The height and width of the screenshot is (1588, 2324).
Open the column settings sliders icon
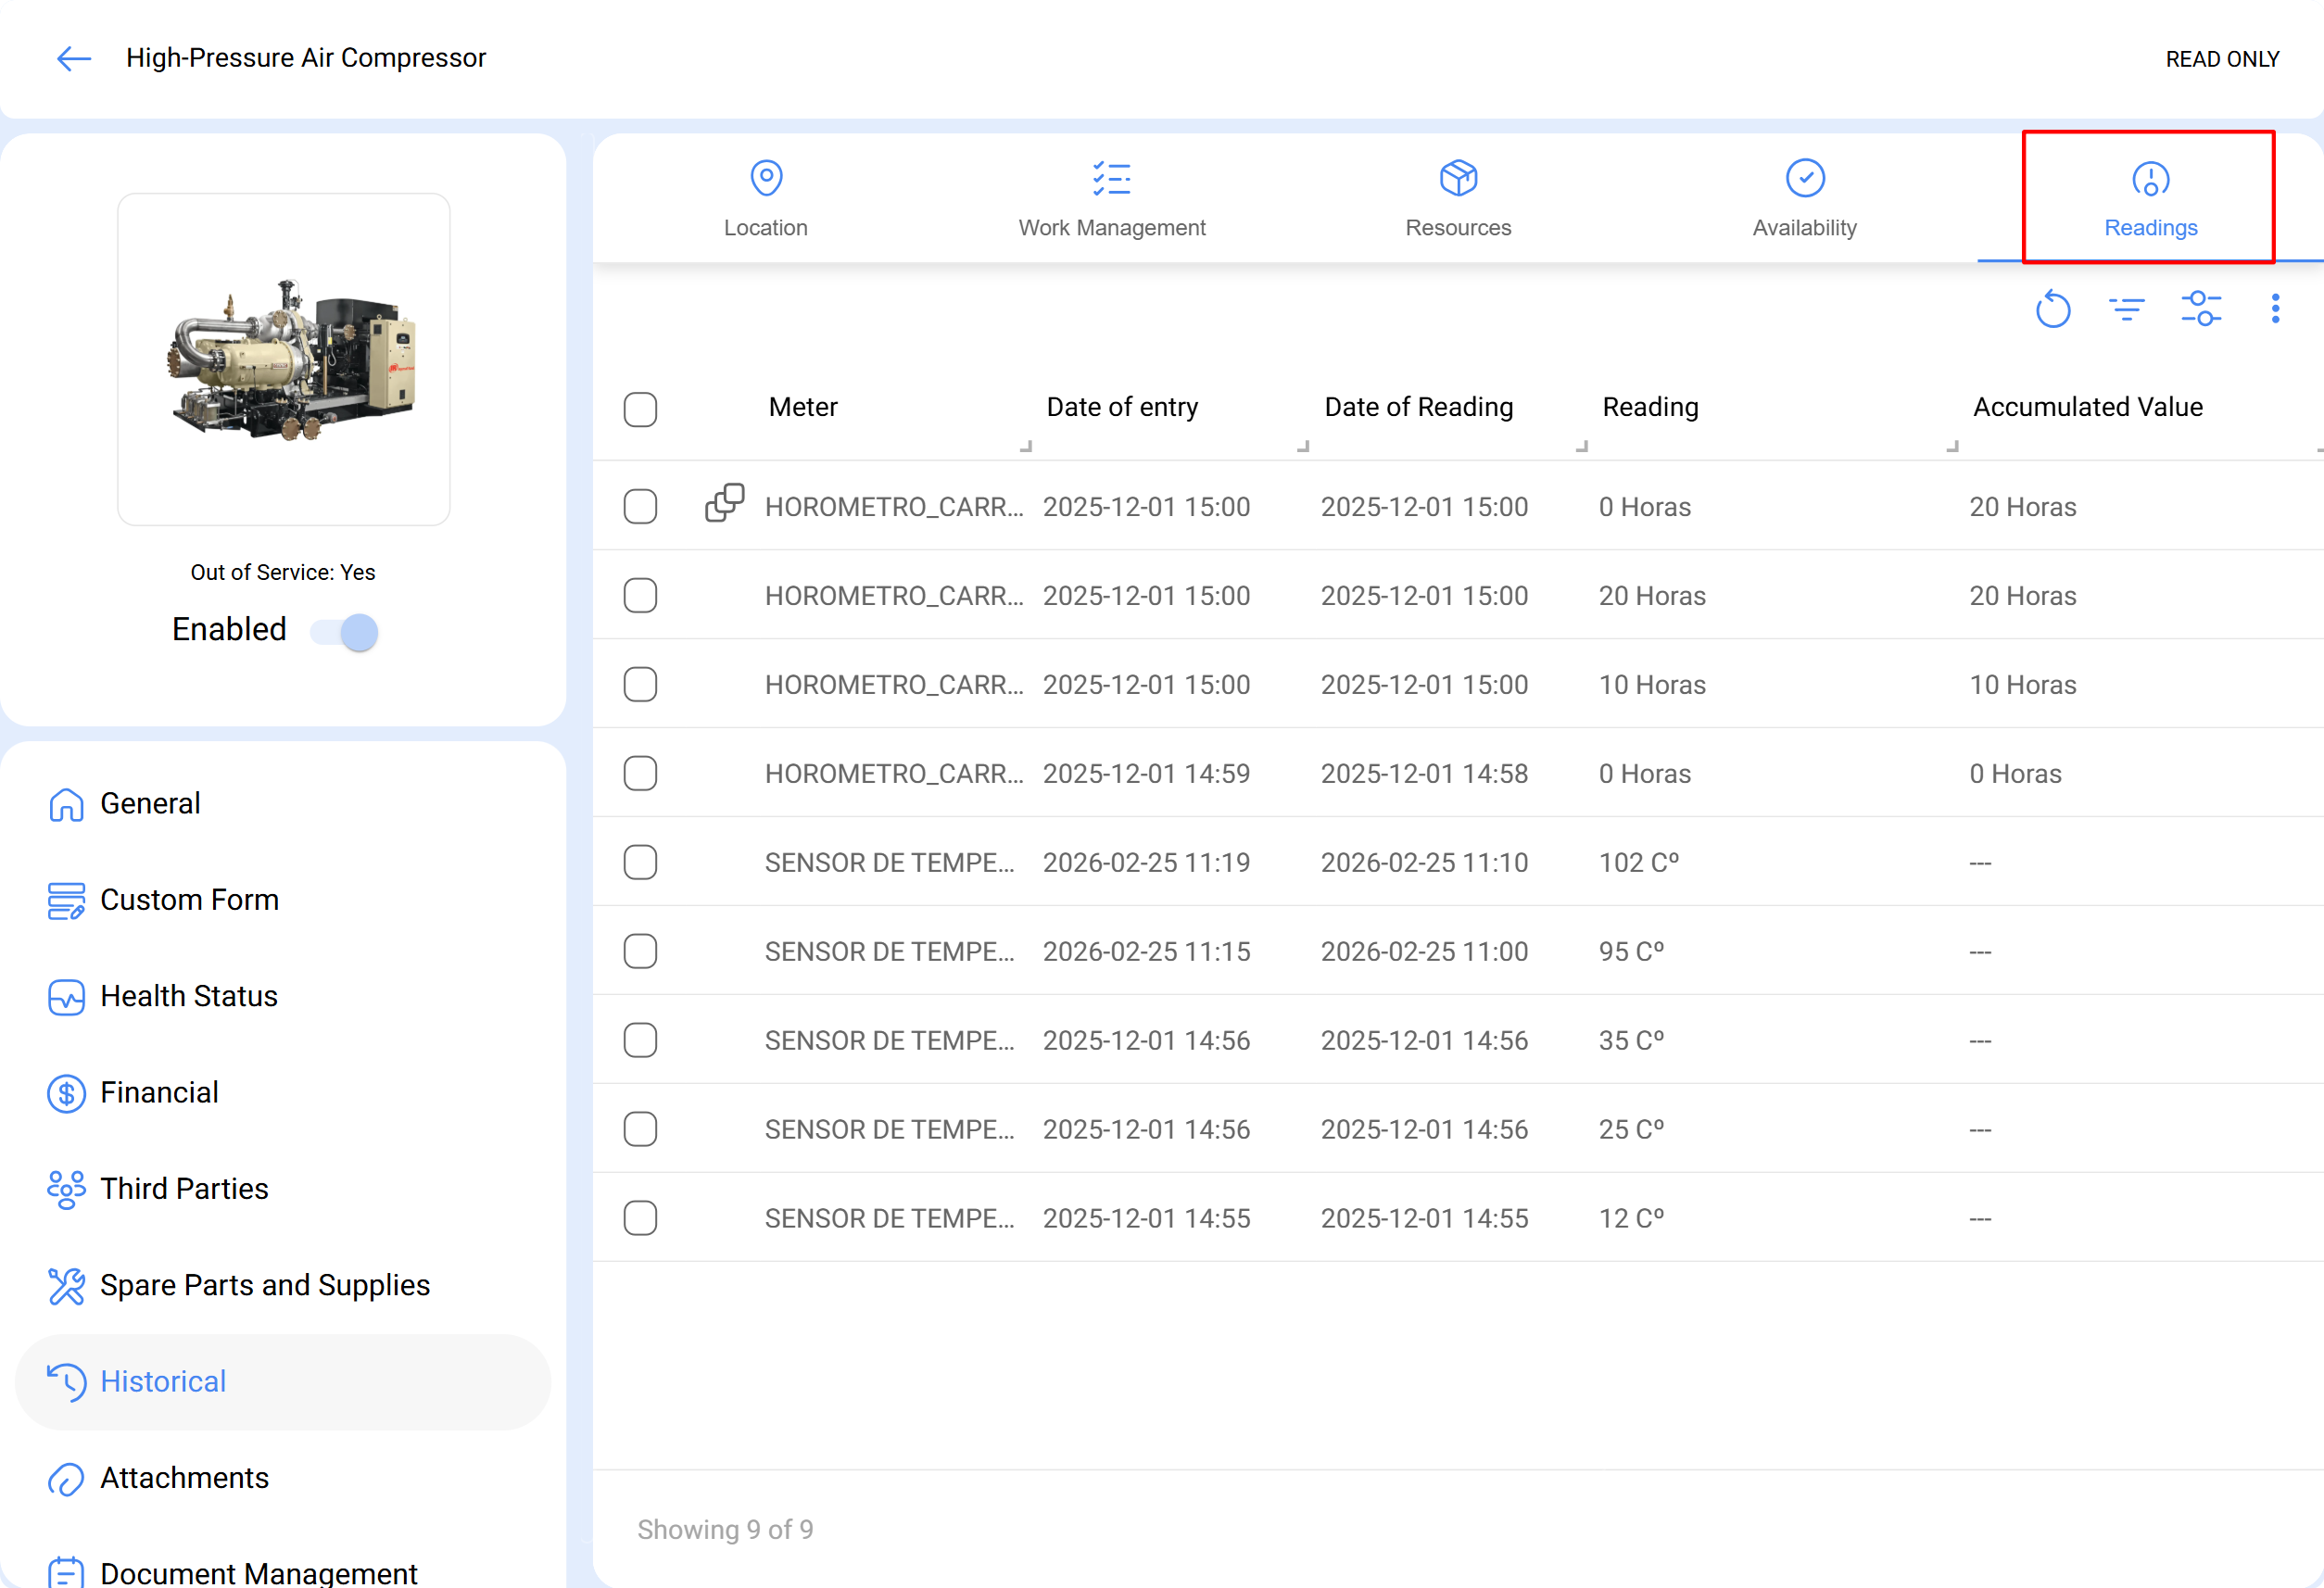(x=2200, y=309)
